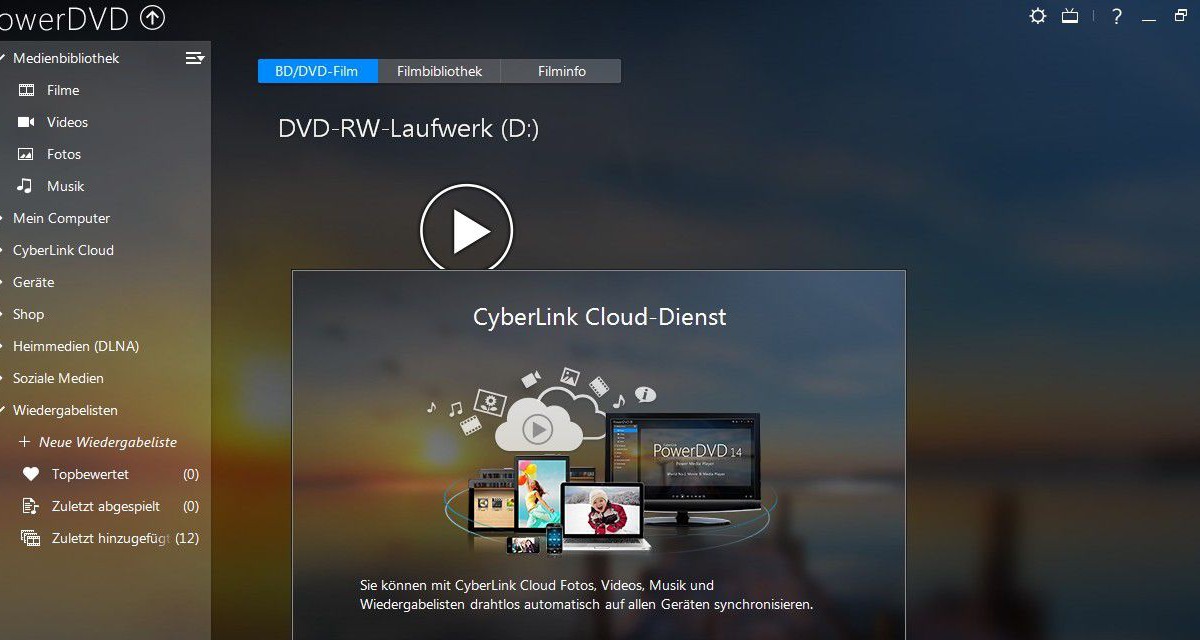The height and width of the screenshot is (640, 1200).
Task: Expand the CyberLink Cloud entry
Action: click(3, 250)
